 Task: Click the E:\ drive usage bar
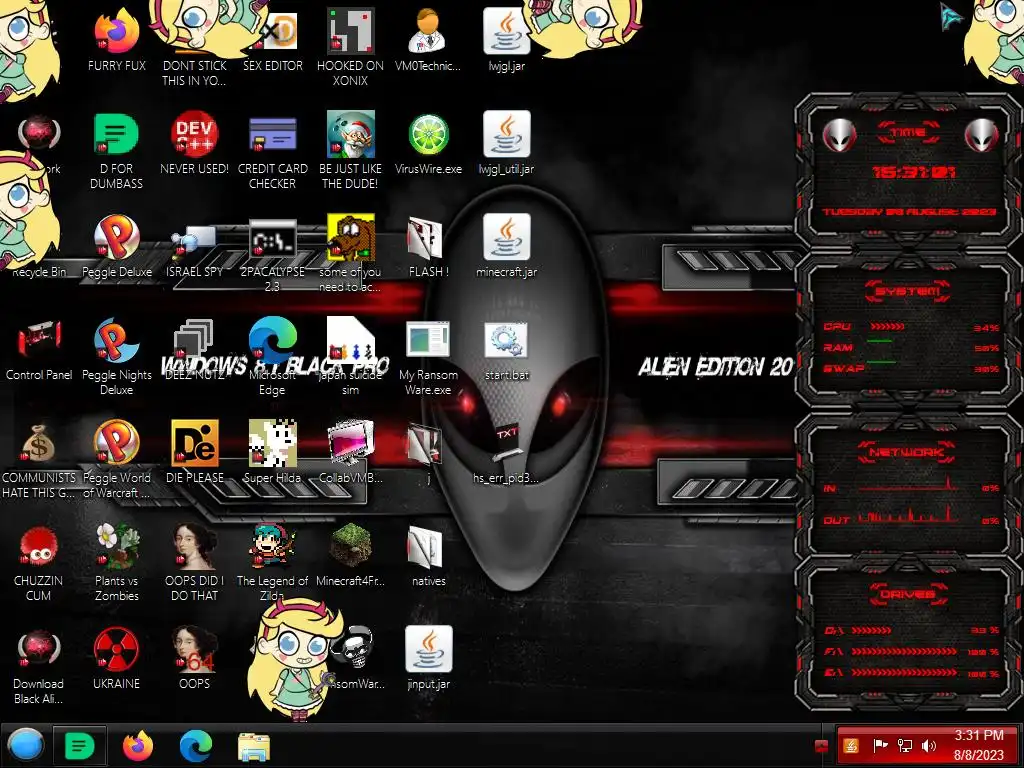pos(904,672)
